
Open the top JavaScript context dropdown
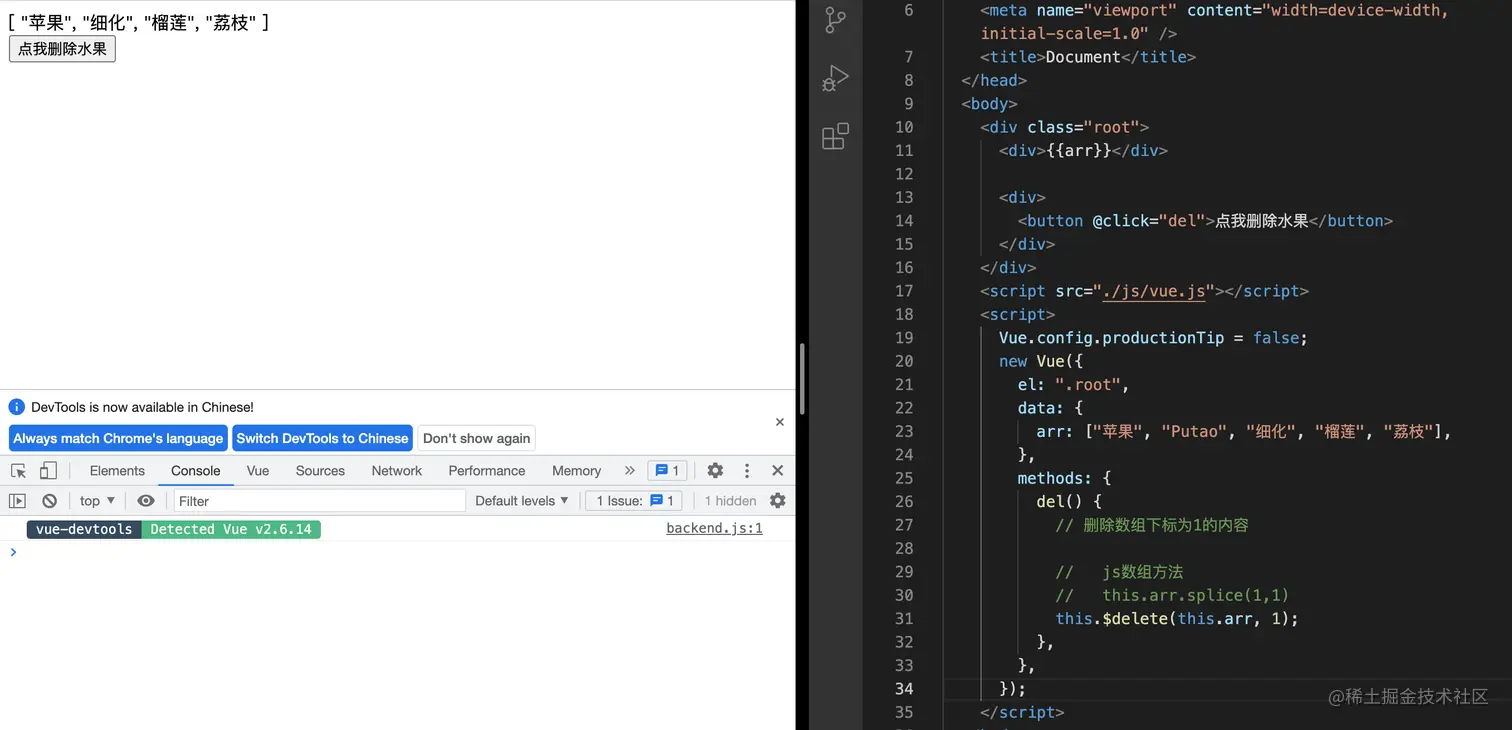point(97,501)
